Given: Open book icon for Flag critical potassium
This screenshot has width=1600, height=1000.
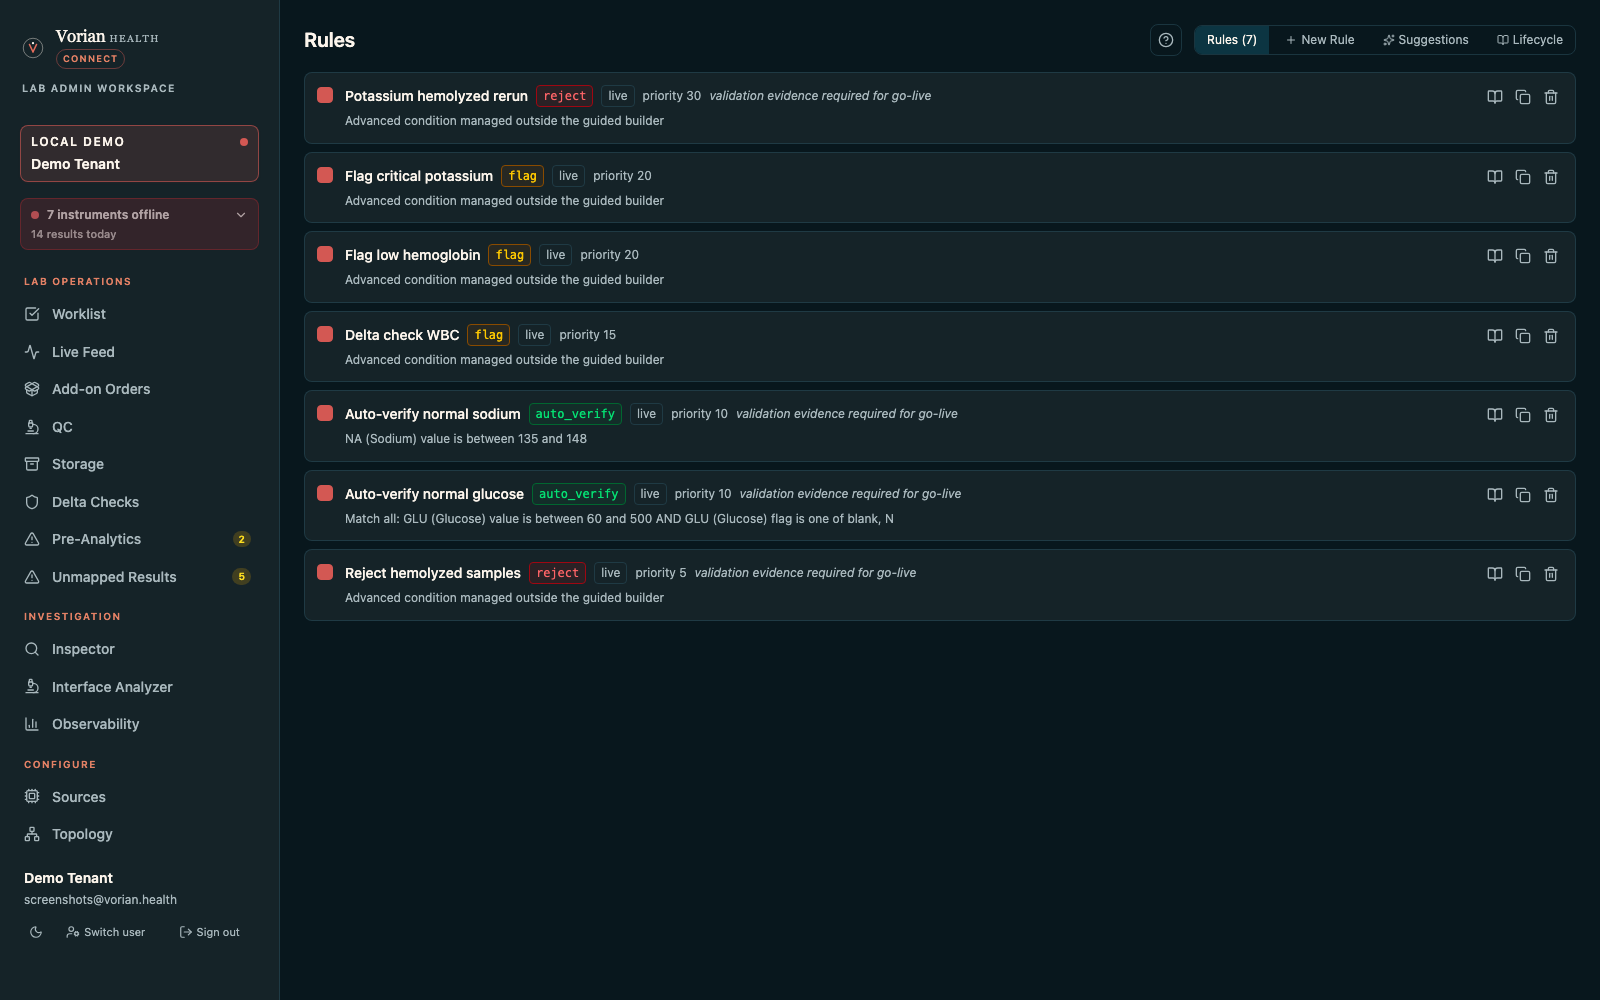Looking at the screenshot, I should click(1495, 177).
